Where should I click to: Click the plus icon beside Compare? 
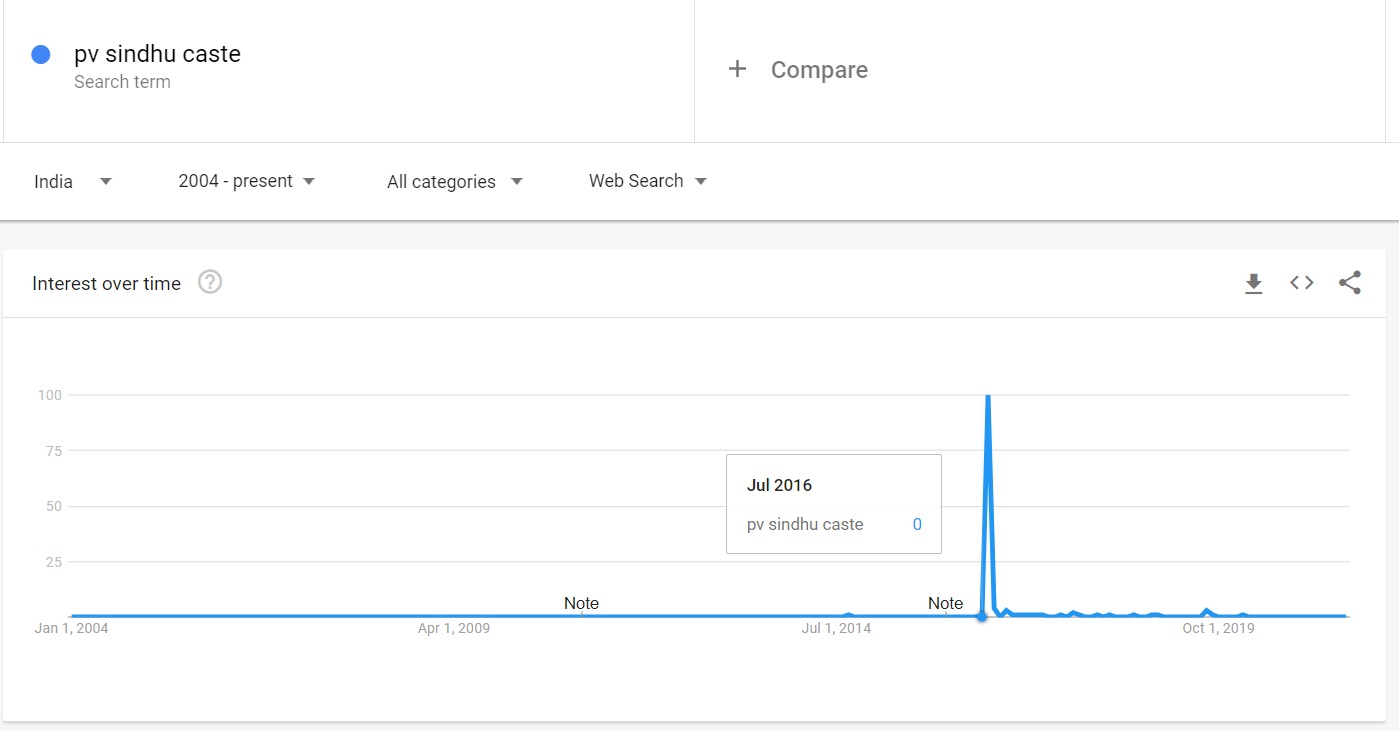(737, 69)
